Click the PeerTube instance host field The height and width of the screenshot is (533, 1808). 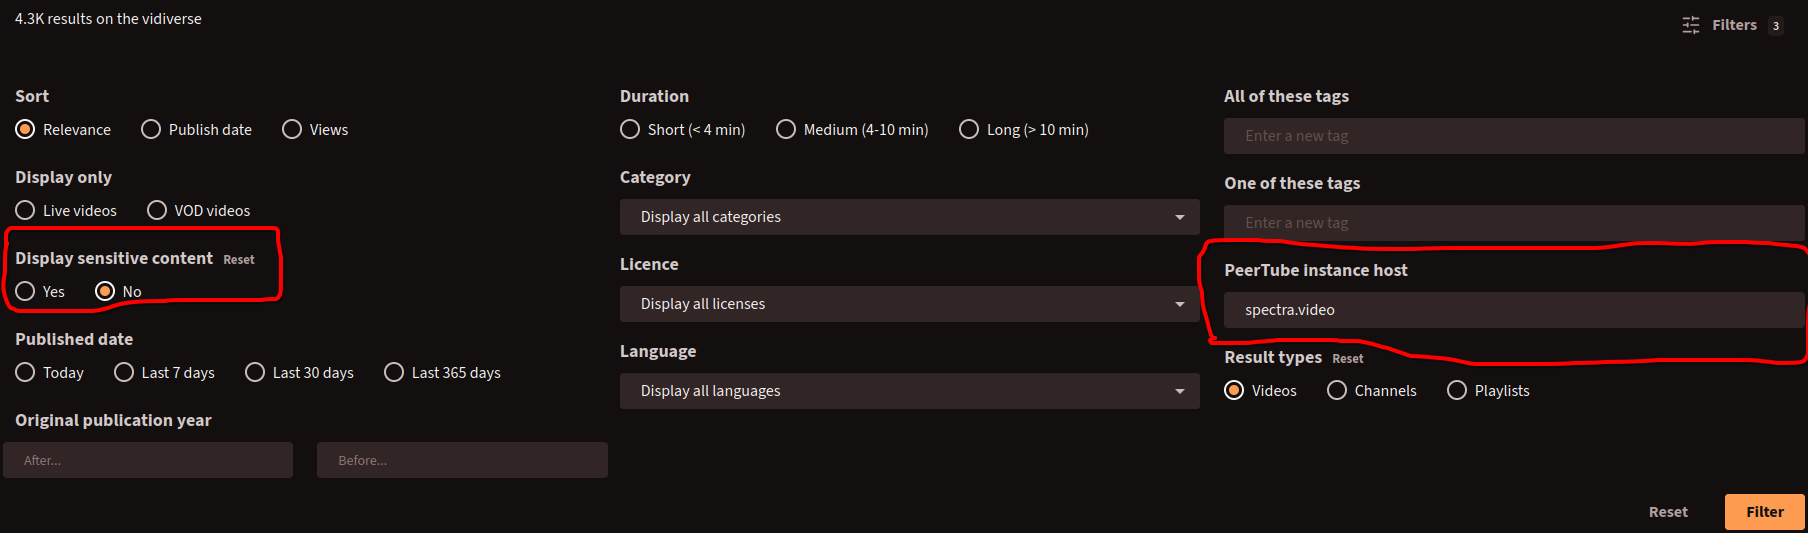click(x=1514, y=310)
